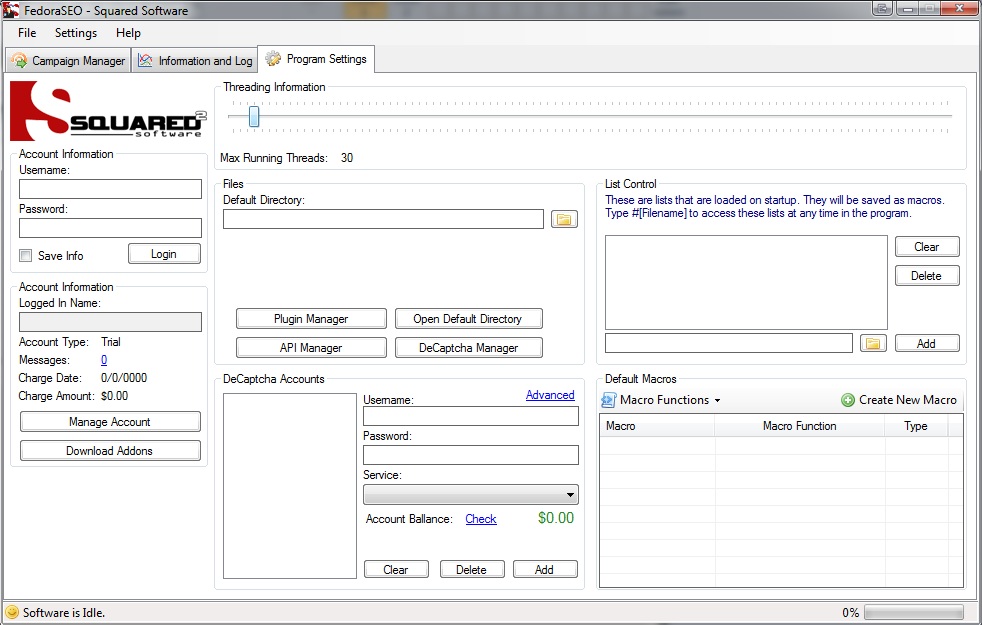Viewport: 982px width, 625px height.
Task: Toggle the Save Info checkbox
Action: 26,256
